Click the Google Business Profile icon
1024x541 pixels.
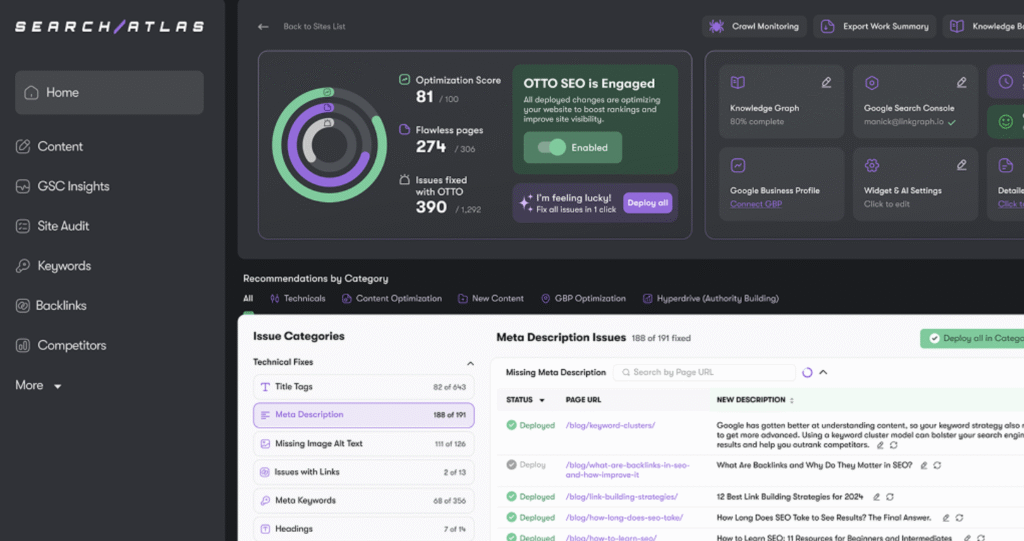pos(737,165)
